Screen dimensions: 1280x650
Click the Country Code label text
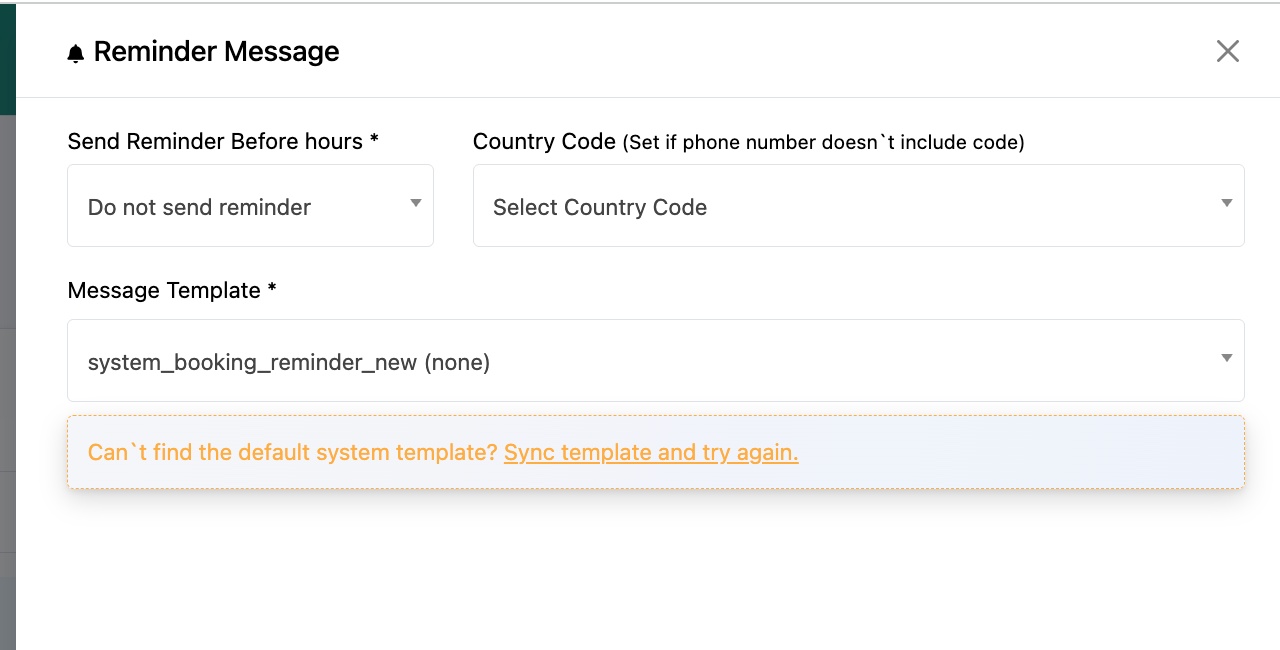[x=544, y=141]
